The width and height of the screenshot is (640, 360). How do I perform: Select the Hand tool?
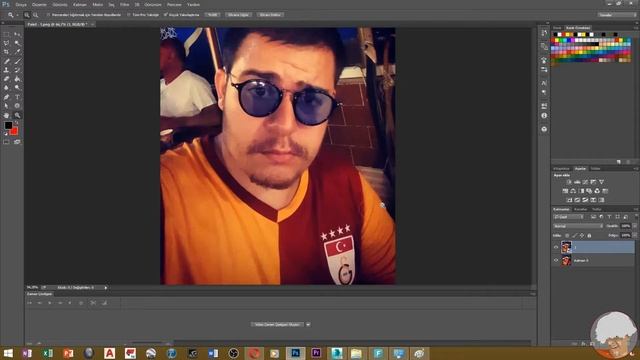coord(7,116)
